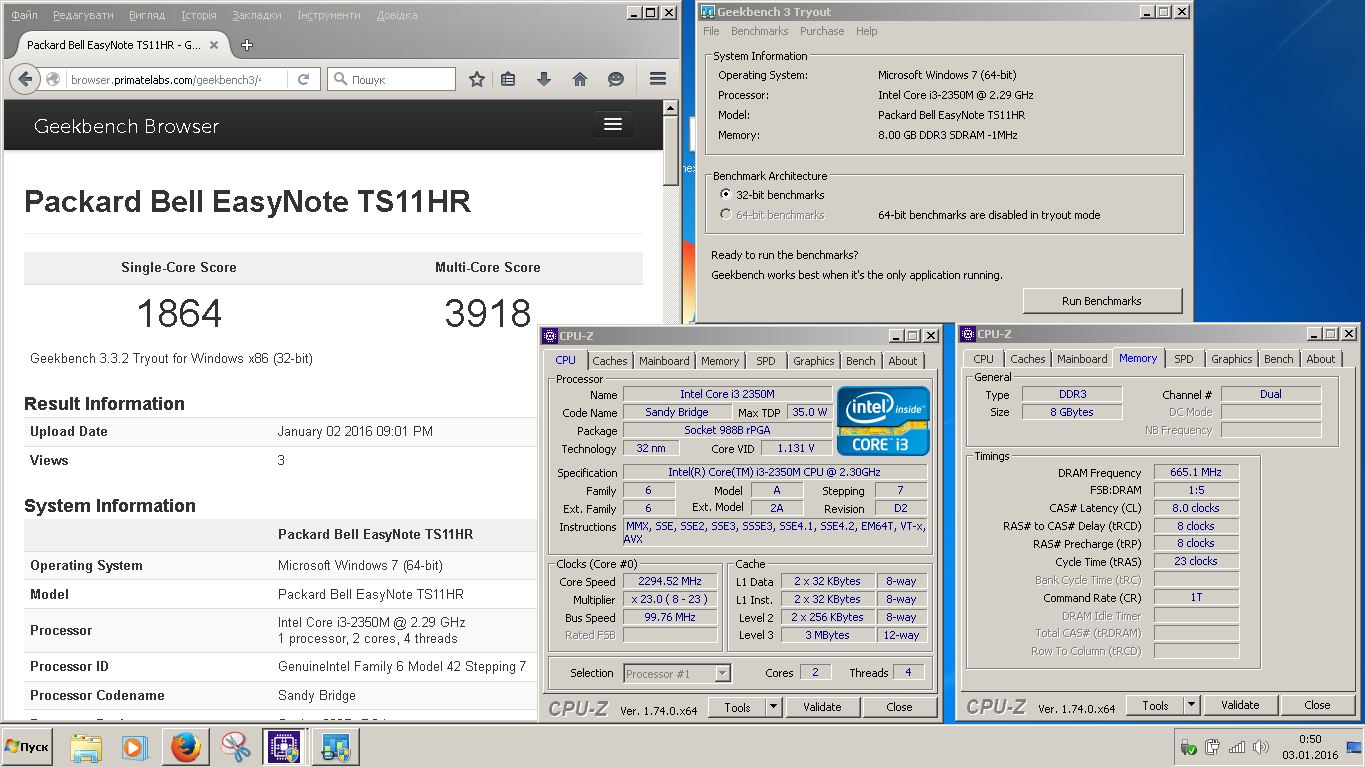Bookmark this page with the star icon
The width and height of the screenshot is (1365, 767).
[477, 79]
